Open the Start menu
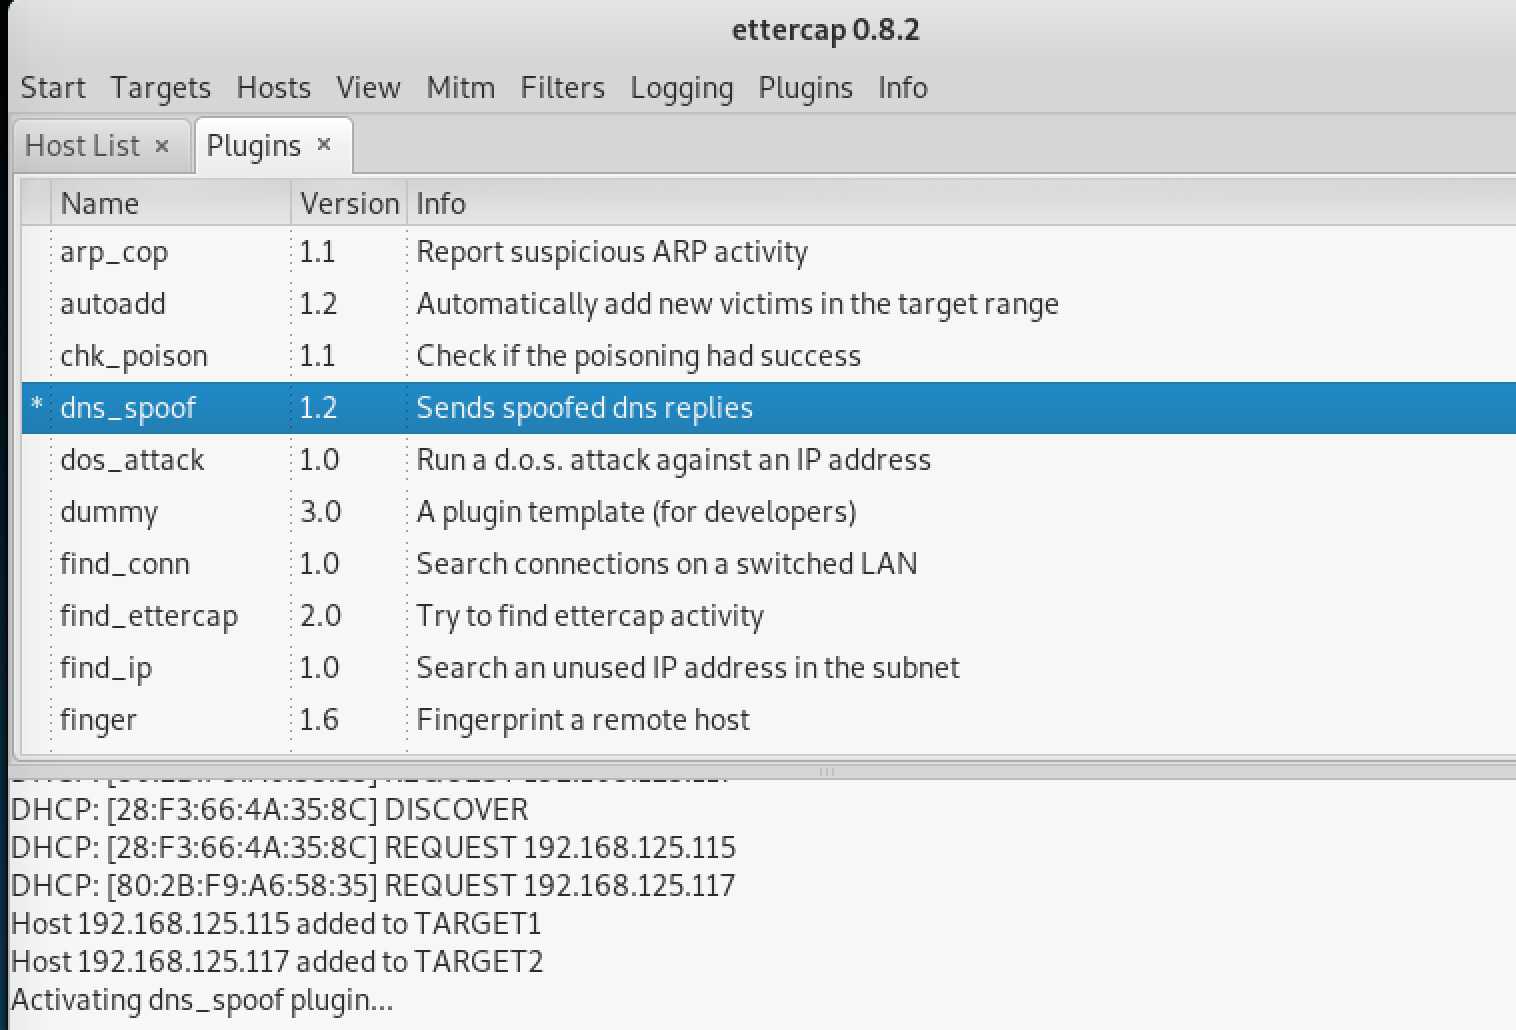The width and height of the screenshot is (1516, 1030). click(x=53, y=88)
